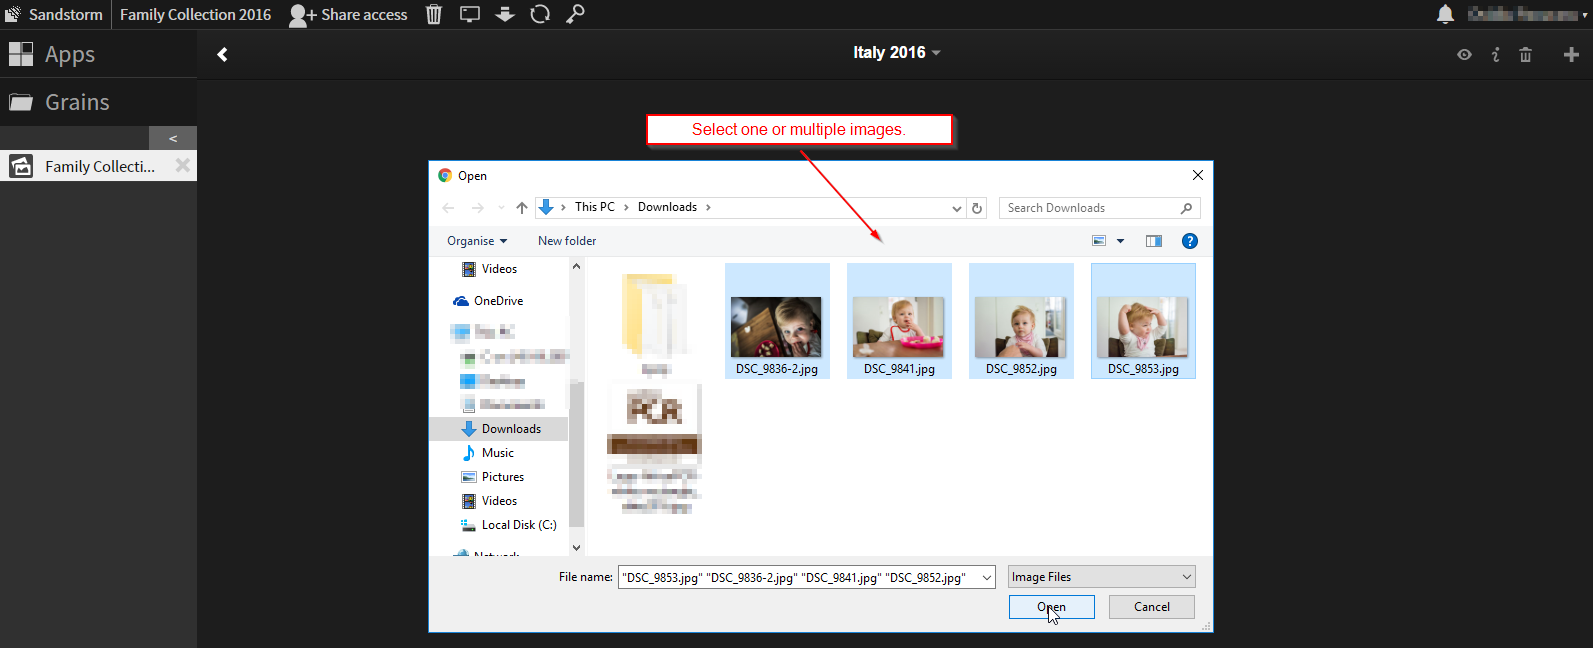The width and height of the screenshot is (1593, 648).
Task: Click the key icon in top bar
Action: click(x=575, y=14)
